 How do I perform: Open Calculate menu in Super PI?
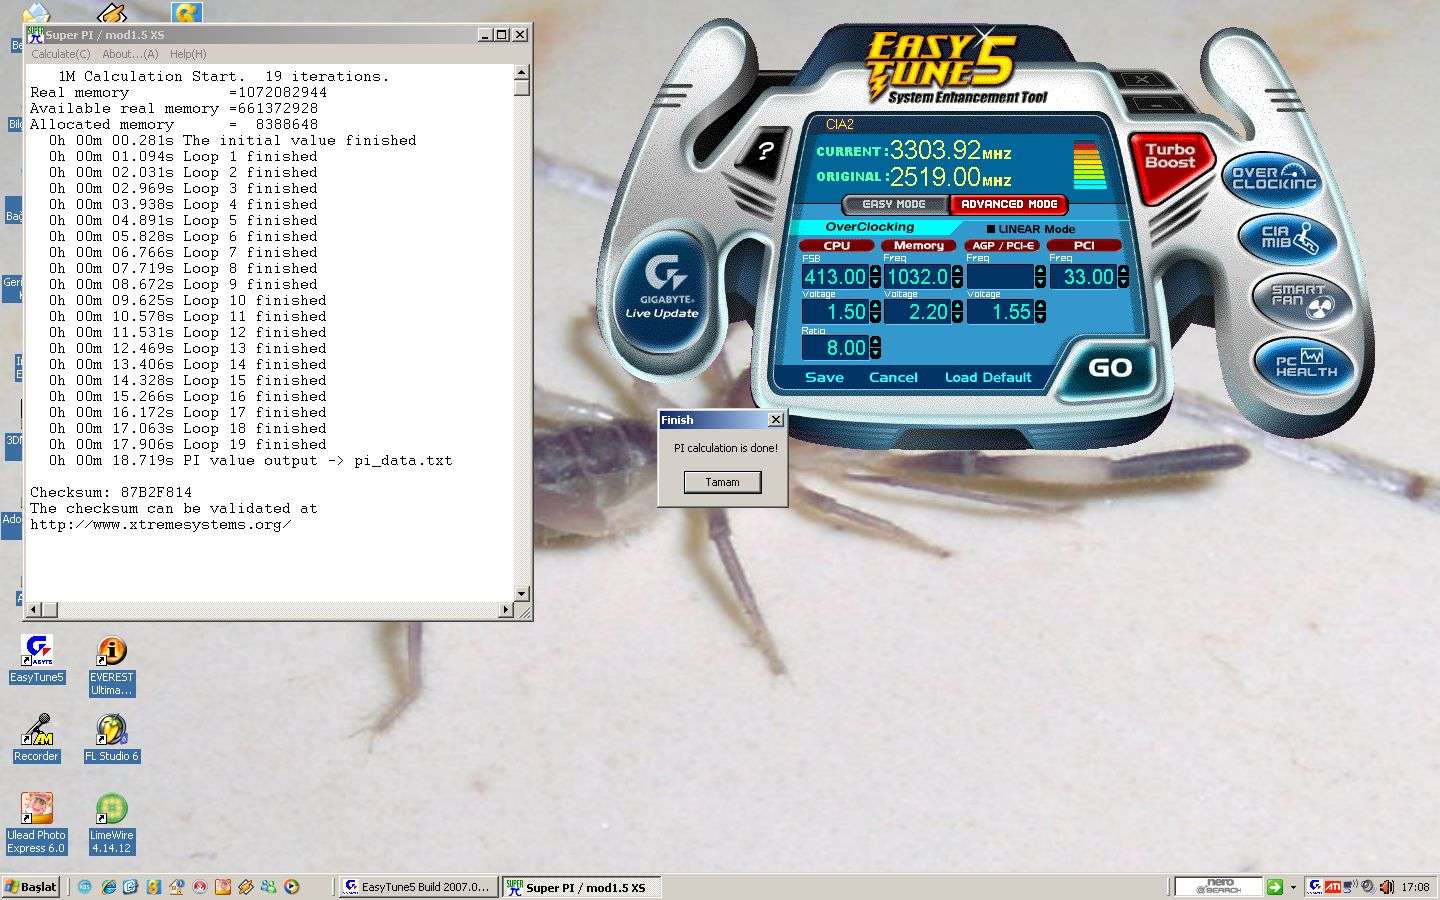click(x=60, y=54)
